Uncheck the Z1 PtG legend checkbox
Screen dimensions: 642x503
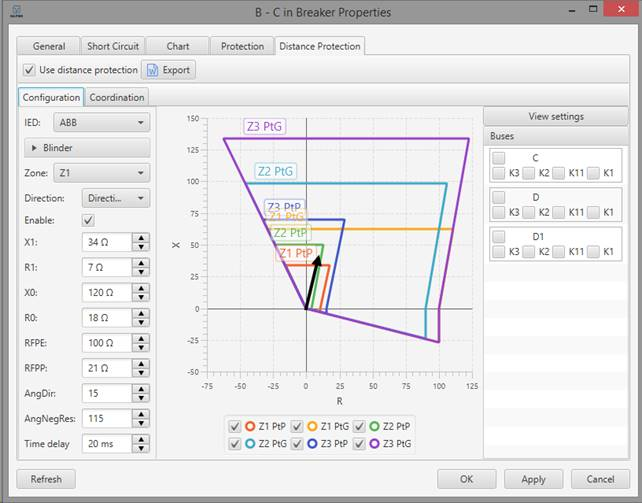coord(297,426)
